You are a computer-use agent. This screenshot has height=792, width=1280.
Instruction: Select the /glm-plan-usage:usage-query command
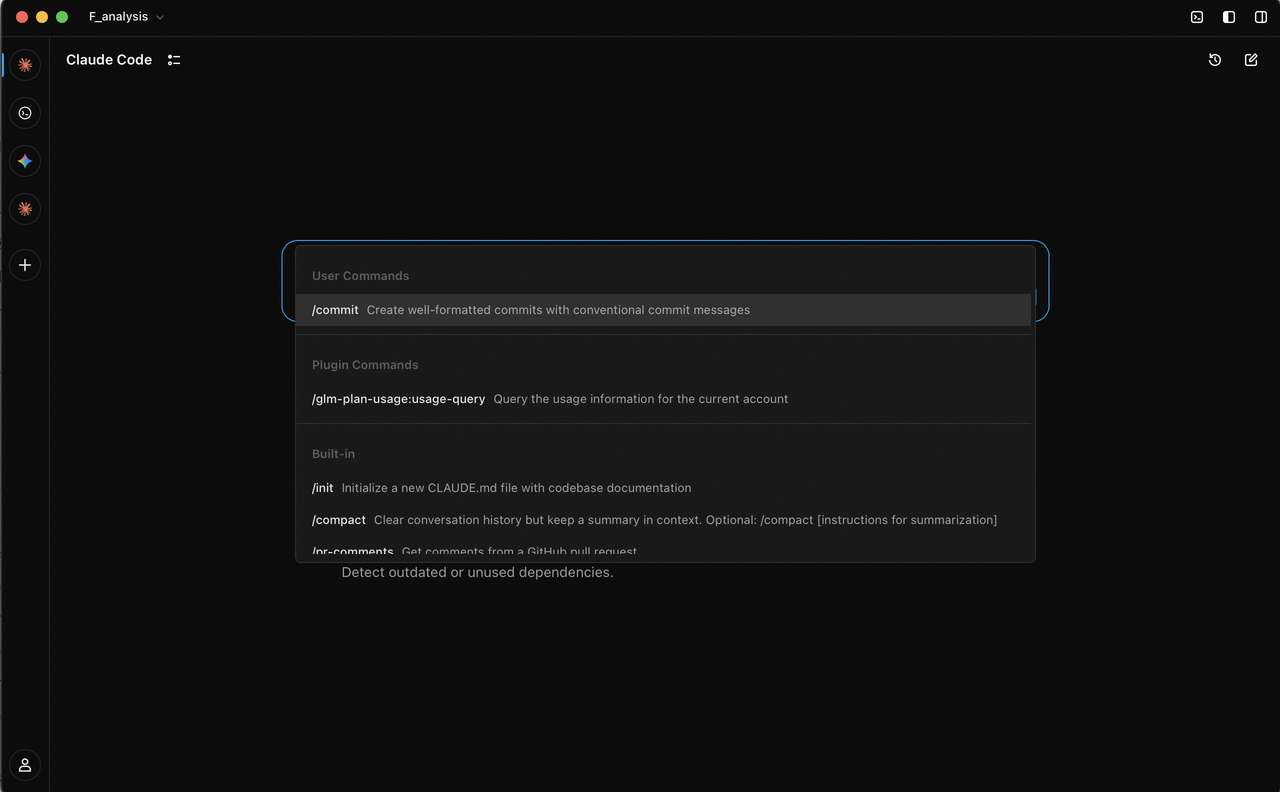click(663, 399)
